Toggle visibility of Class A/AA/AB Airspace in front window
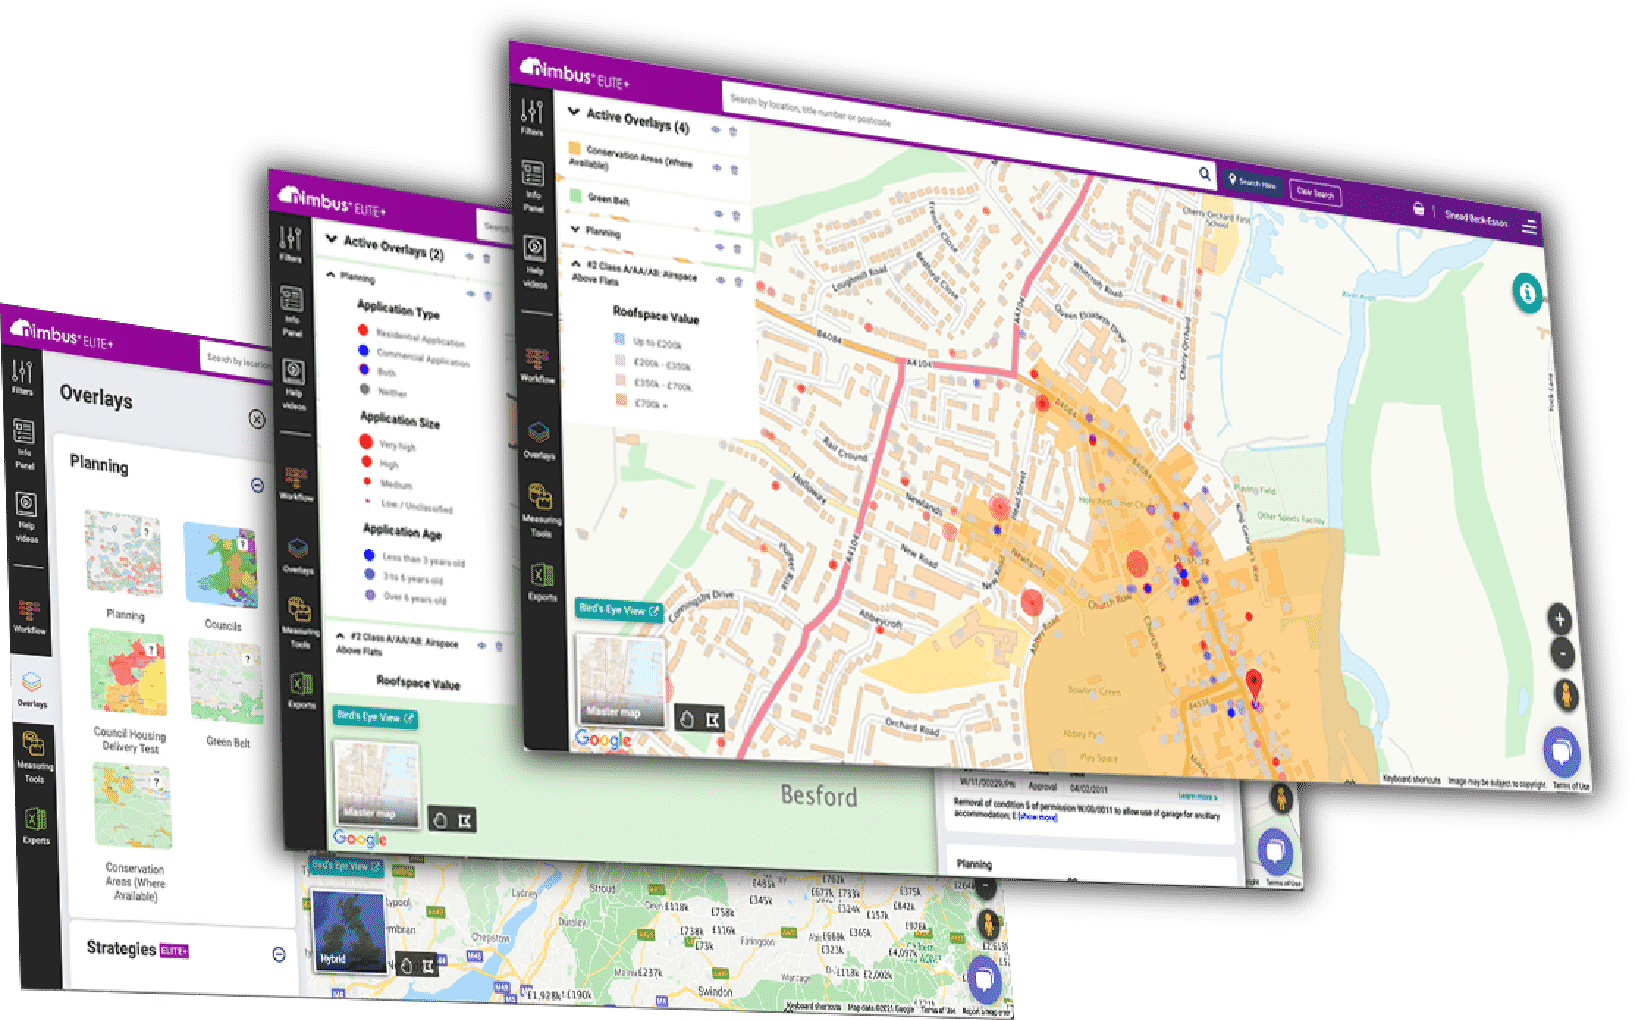1635x1020 pixels. coord(720,280)
